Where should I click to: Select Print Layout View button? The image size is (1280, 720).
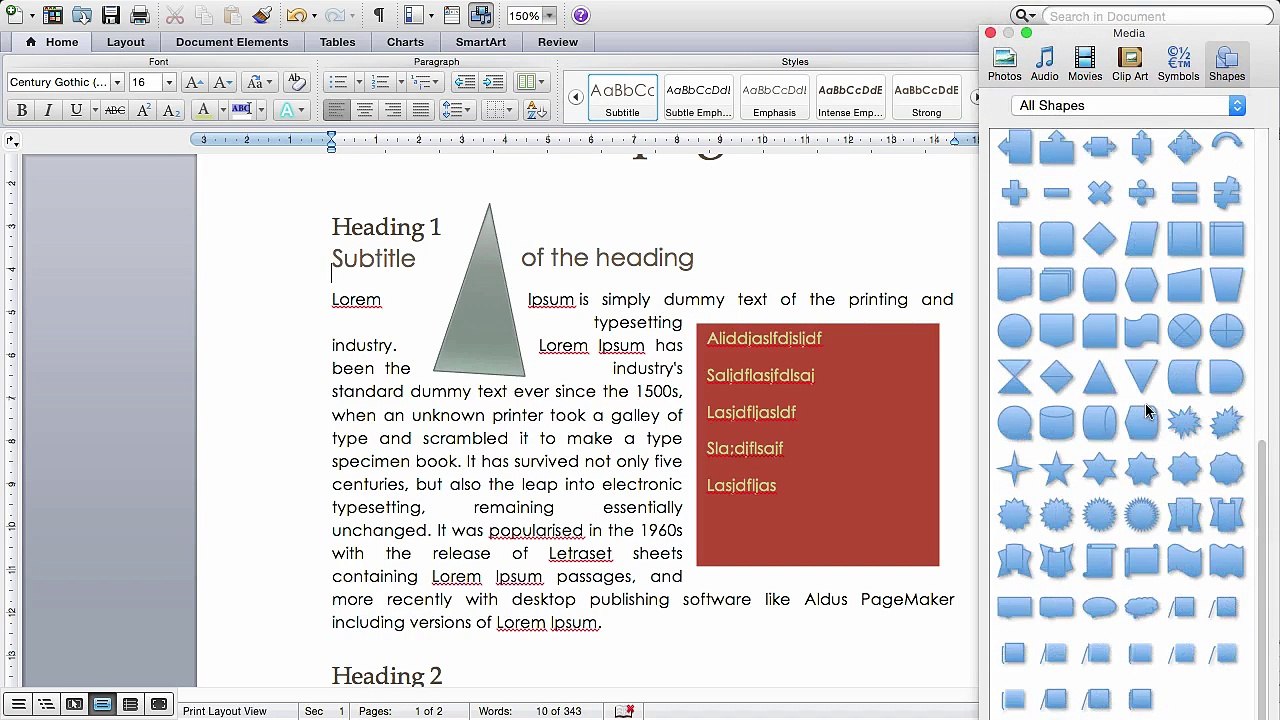pyautogui.click(x=102, y=704)
